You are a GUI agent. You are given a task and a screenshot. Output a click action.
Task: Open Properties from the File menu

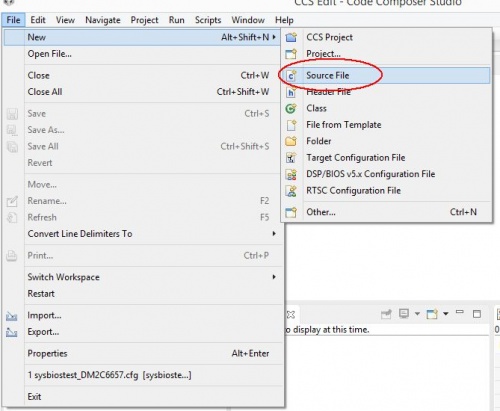click(x=142, y=353)
